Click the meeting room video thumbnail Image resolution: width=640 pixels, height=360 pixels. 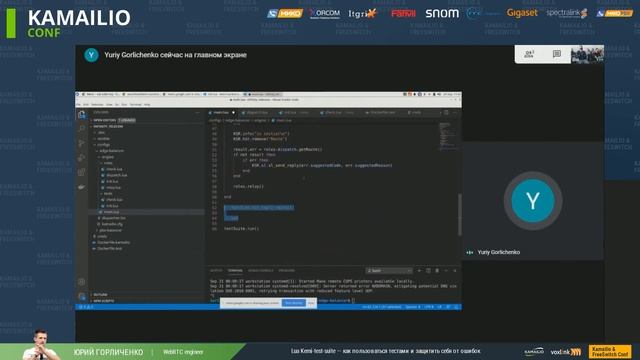[587, 54]
